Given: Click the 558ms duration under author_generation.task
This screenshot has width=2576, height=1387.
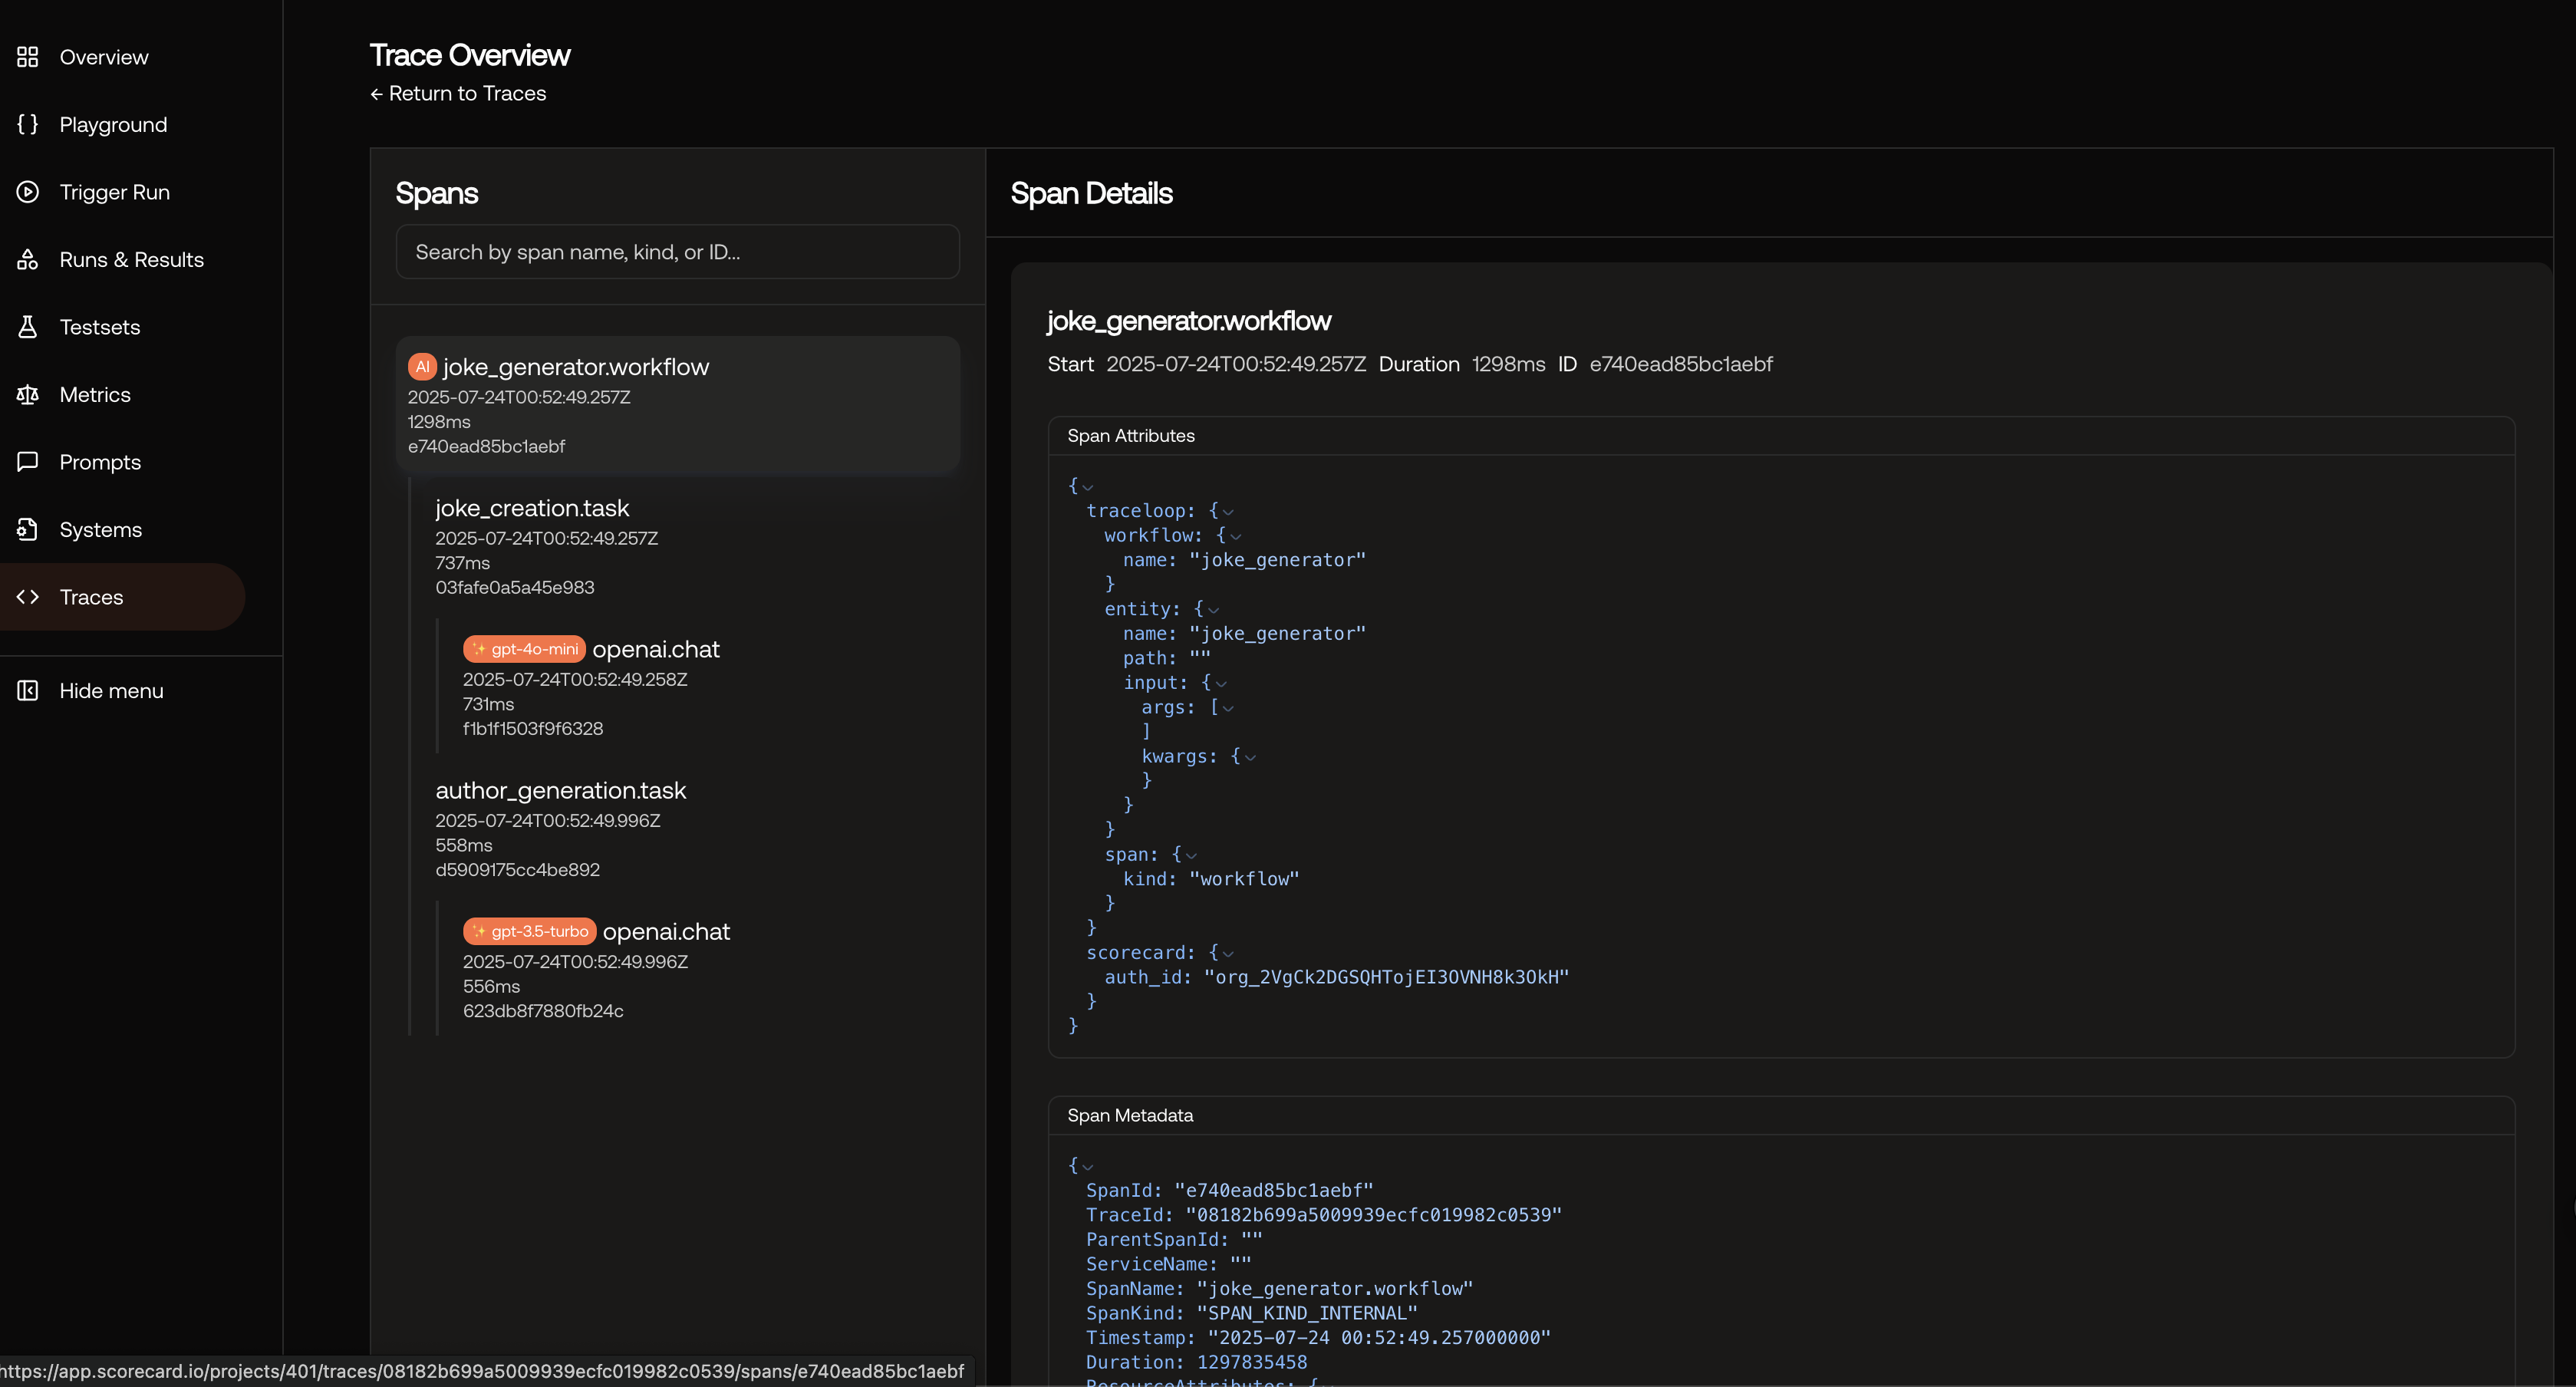Looking at the screenshot, I should coord(464,845).
